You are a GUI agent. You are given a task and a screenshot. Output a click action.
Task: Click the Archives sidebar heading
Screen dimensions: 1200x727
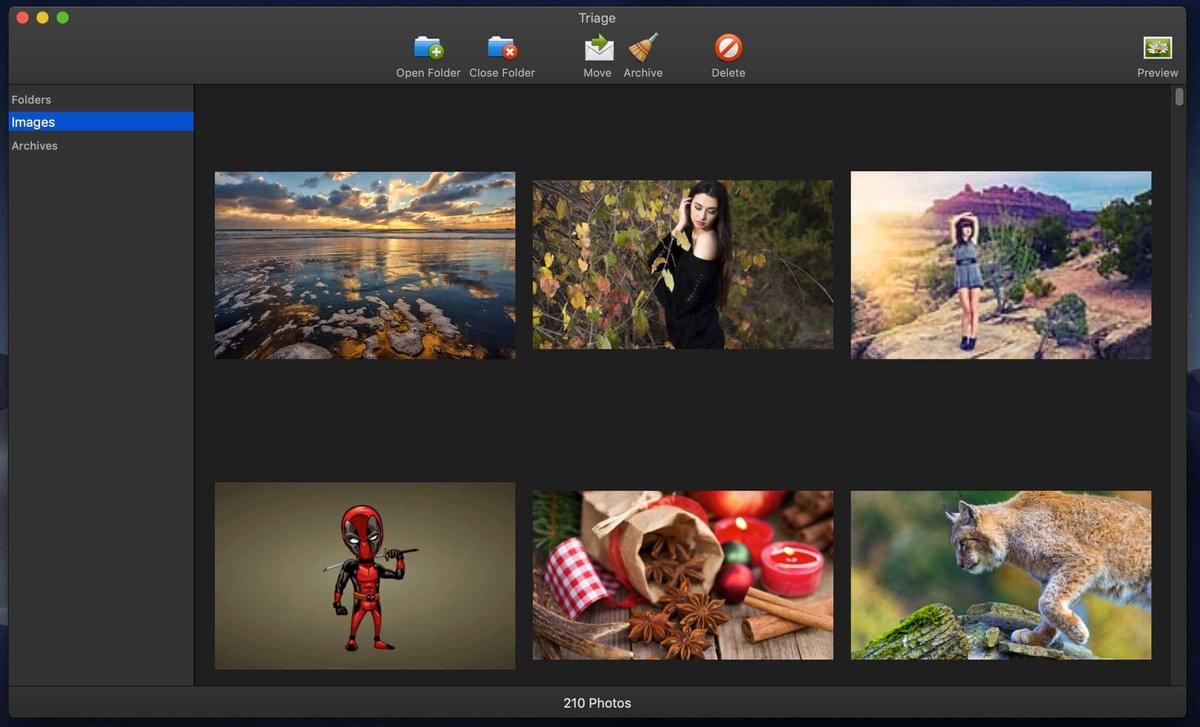coord(35,146)
